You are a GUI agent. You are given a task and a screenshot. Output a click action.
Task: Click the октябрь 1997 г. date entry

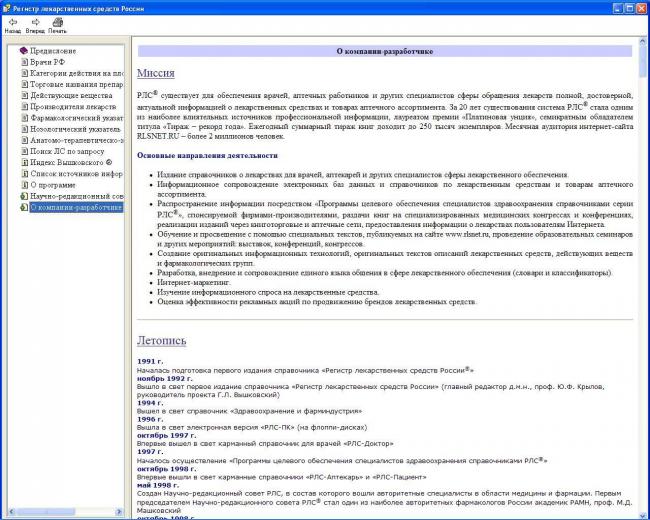[167, 435]
